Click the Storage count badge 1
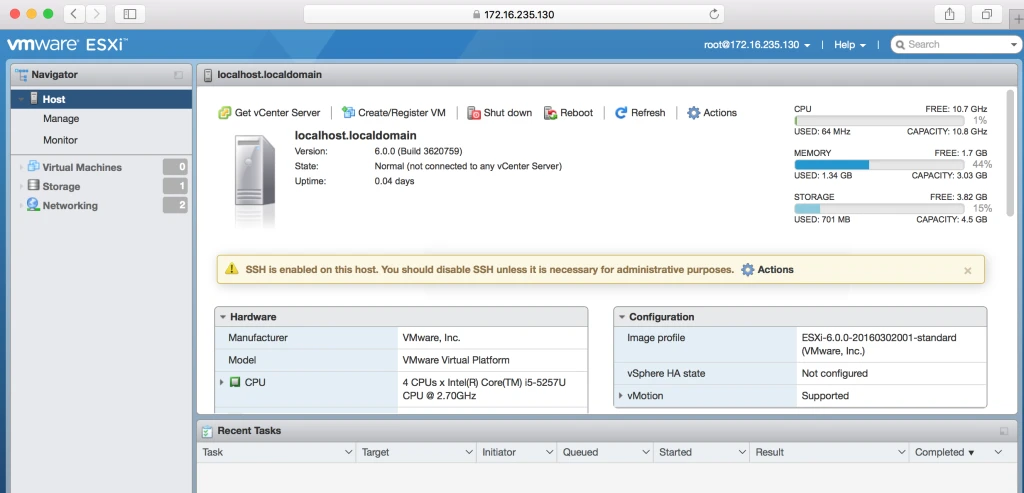Image resolution: width=1024 pixels, height=493 pixels. point(176,186)
